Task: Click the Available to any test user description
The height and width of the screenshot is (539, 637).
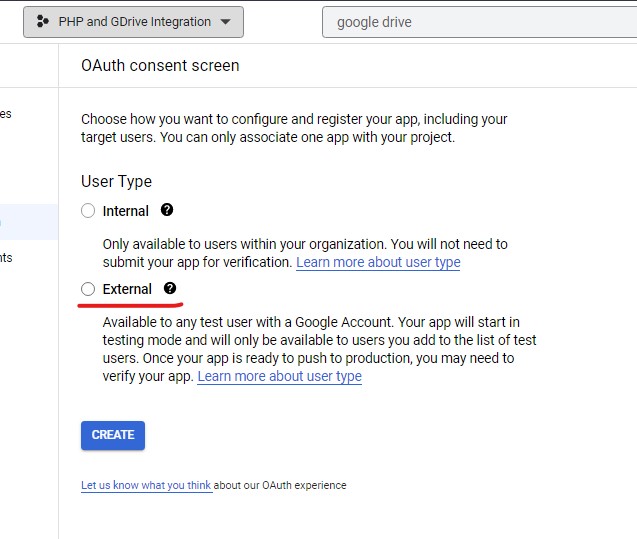Action: [x=319, y=349]
